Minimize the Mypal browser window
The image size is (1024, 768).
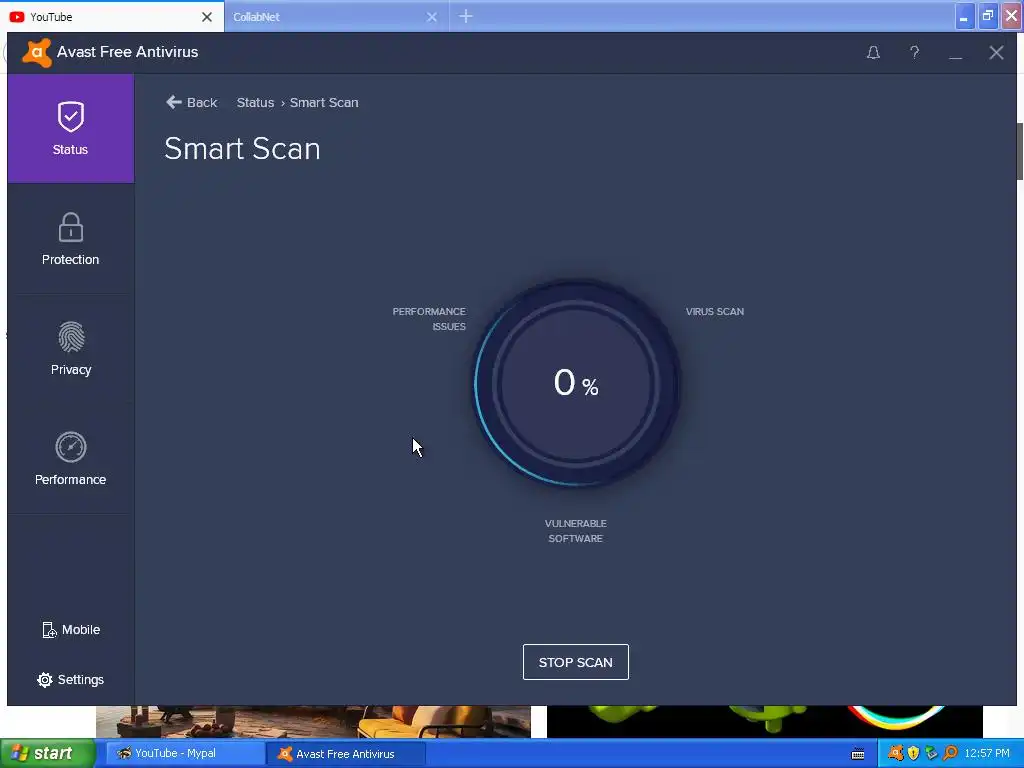964,16
